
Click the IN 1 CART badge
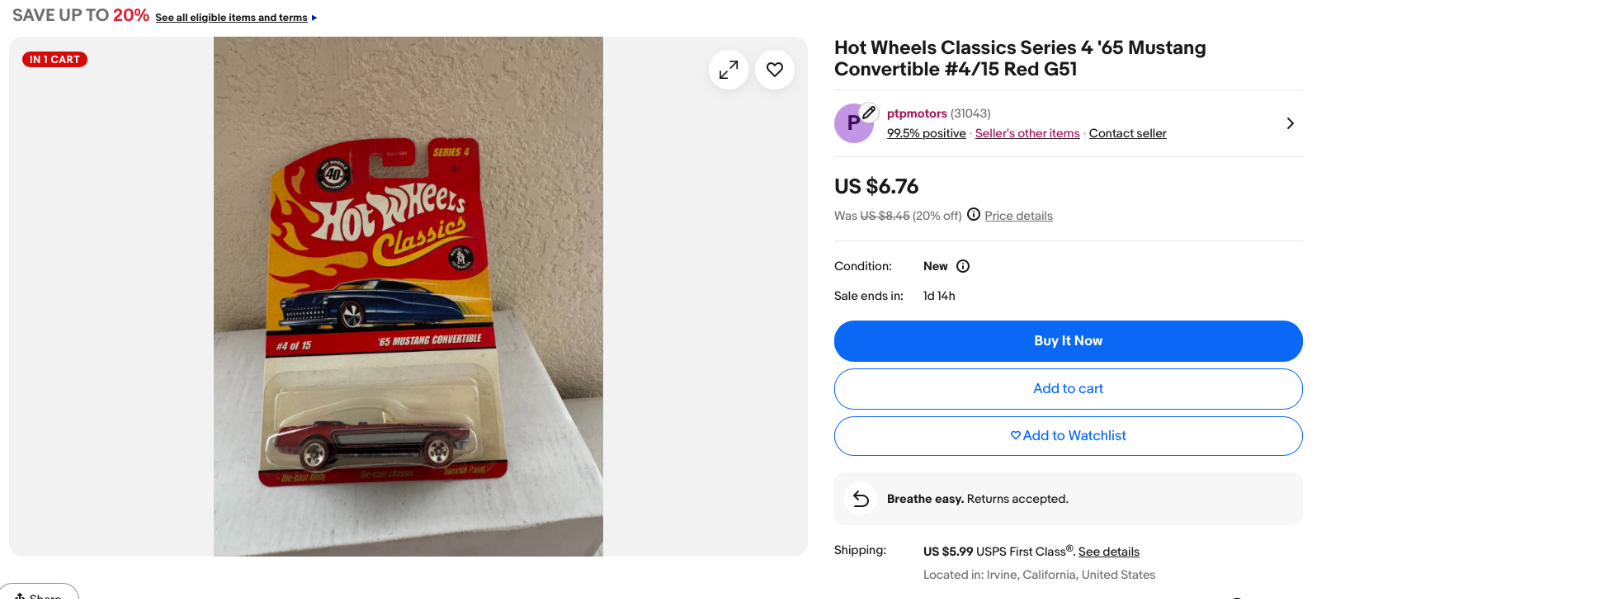point(55,60)
